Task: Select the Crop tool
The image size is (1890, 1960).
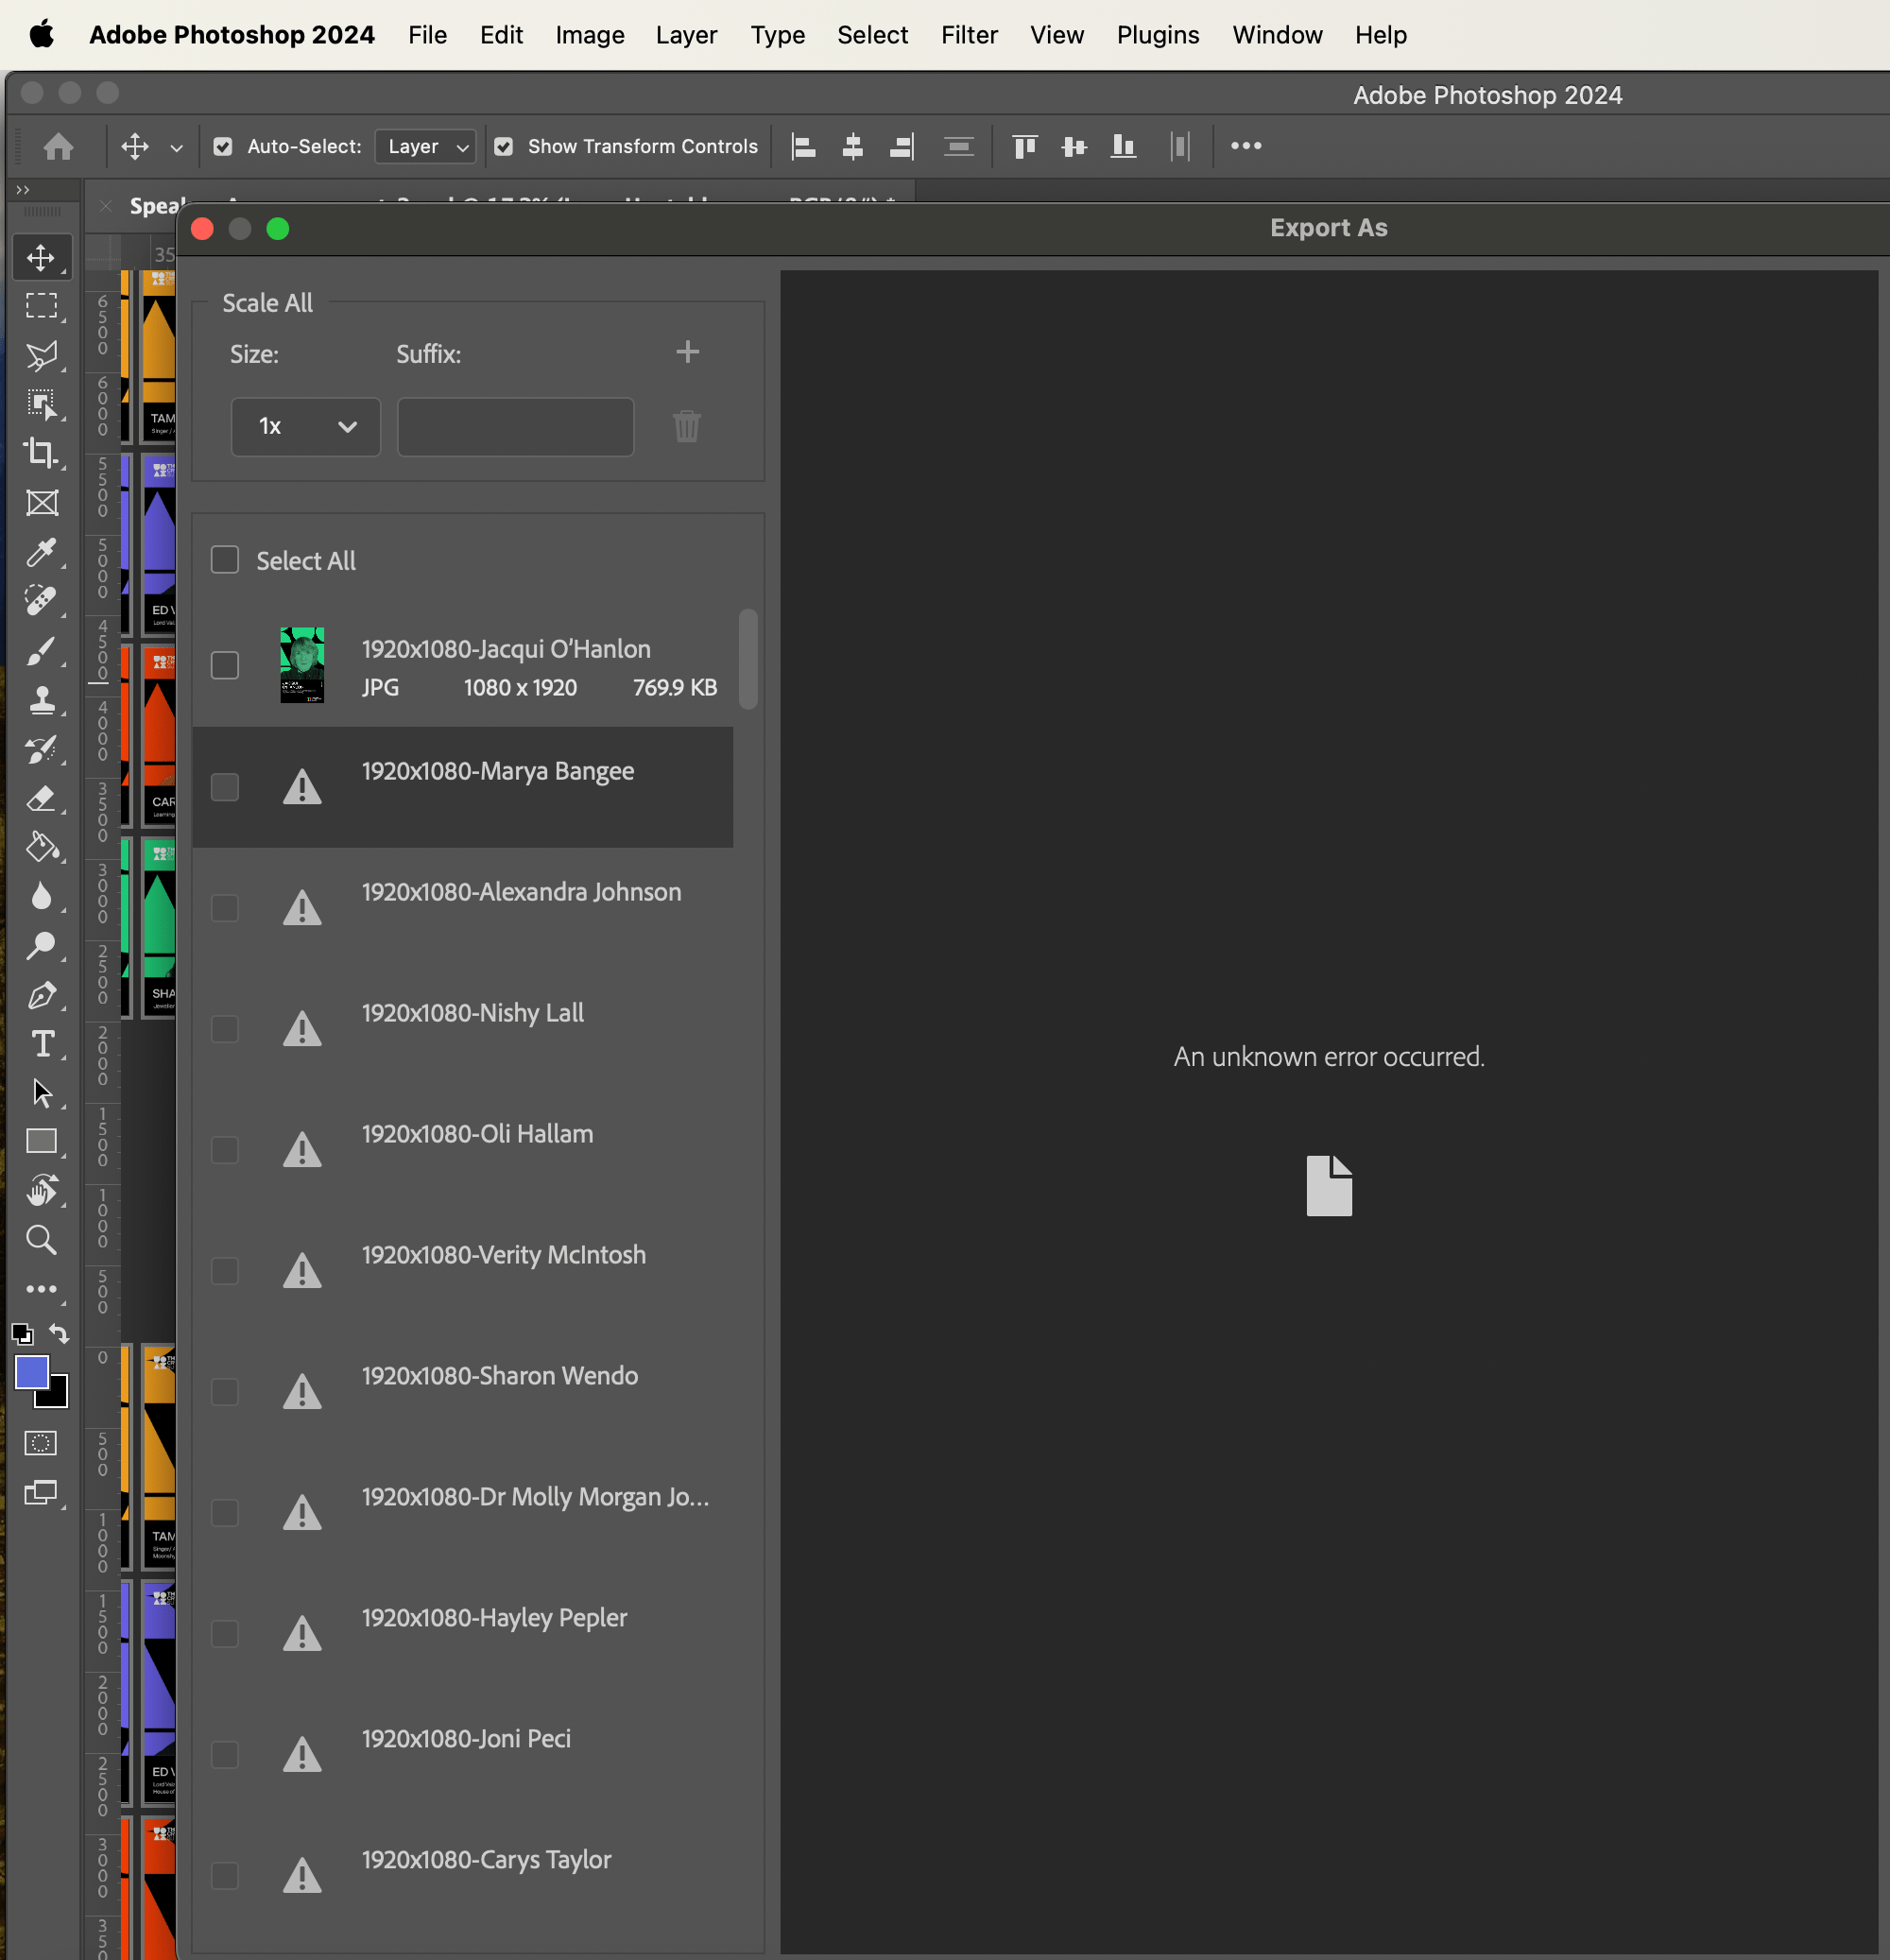Action: coord(42,452)
